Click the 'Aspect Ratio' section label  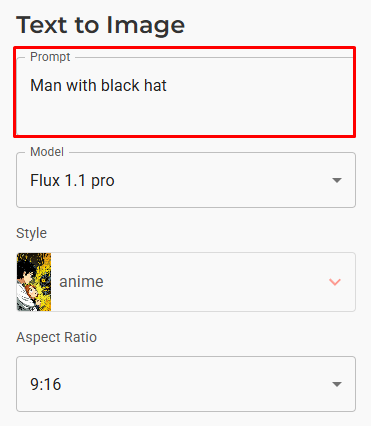click(56, 337)
